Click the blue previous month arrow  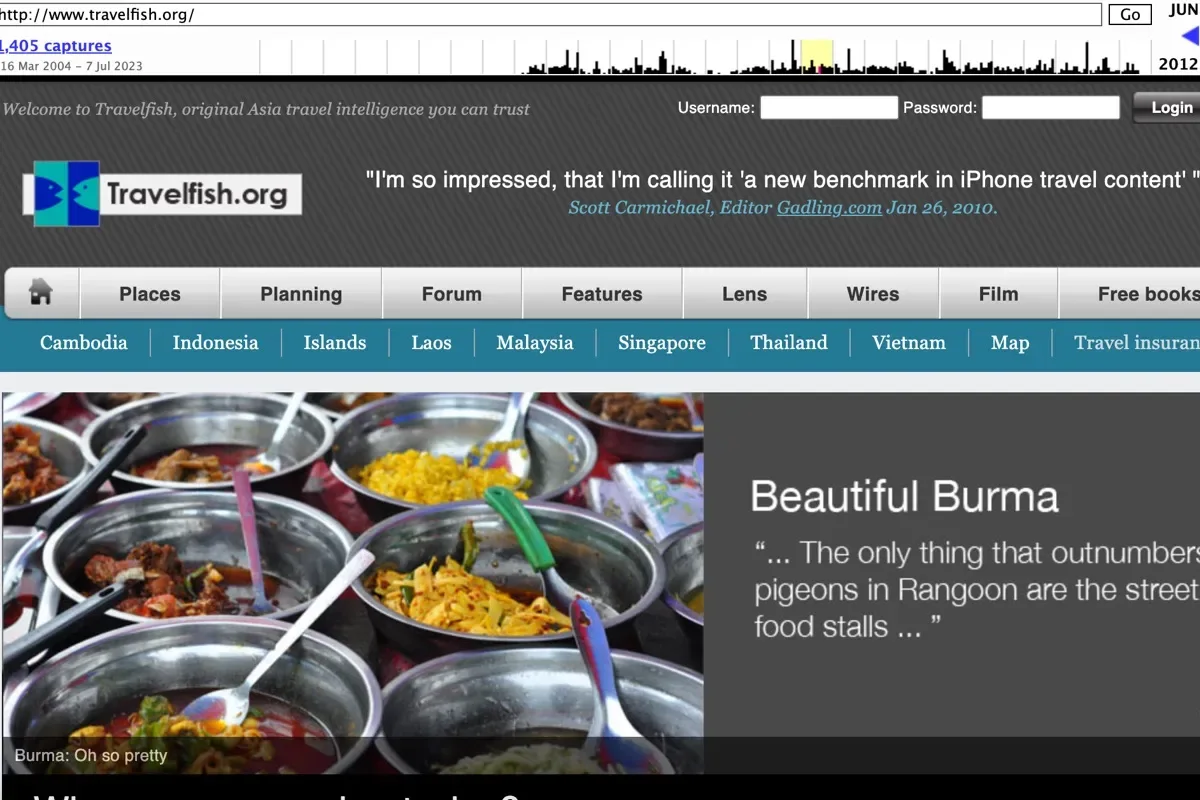[1190, 37]
